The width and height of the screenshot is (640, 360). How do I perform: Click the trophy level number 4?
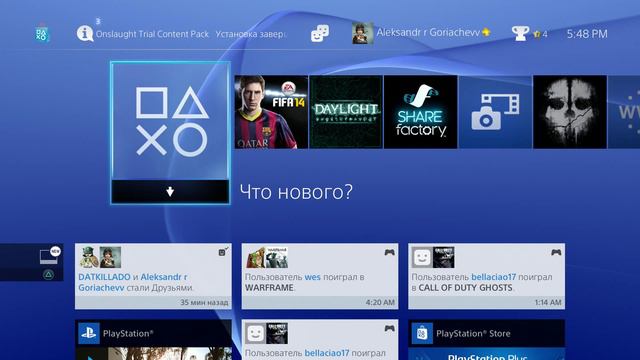(545, 34)
